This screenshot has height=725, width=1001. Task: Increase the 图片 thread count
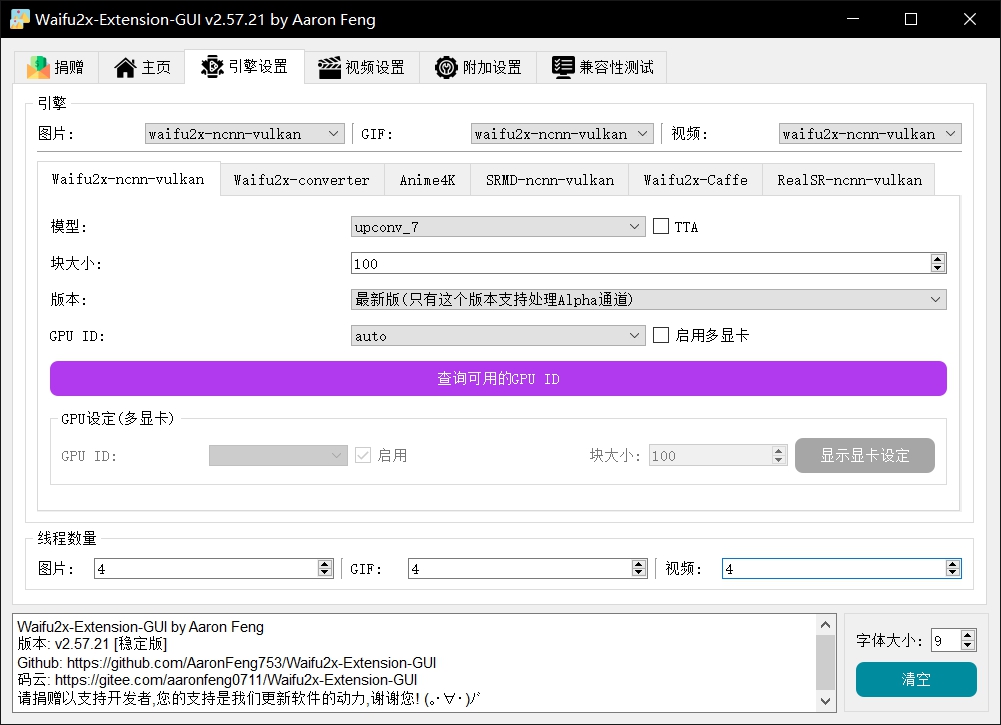pos(324,564)
